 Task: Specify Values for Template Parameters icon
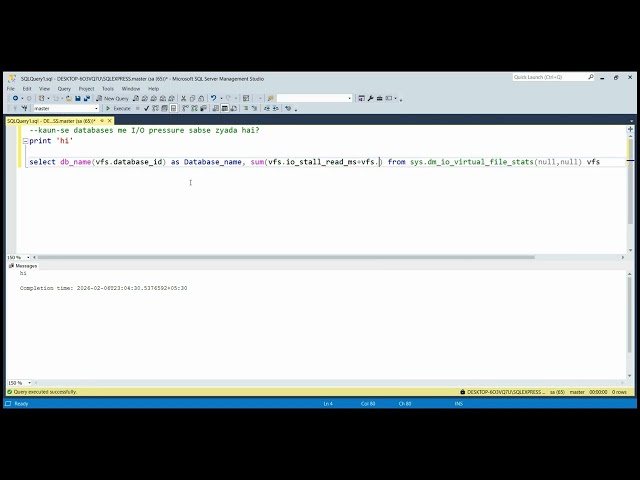point(288,109)
